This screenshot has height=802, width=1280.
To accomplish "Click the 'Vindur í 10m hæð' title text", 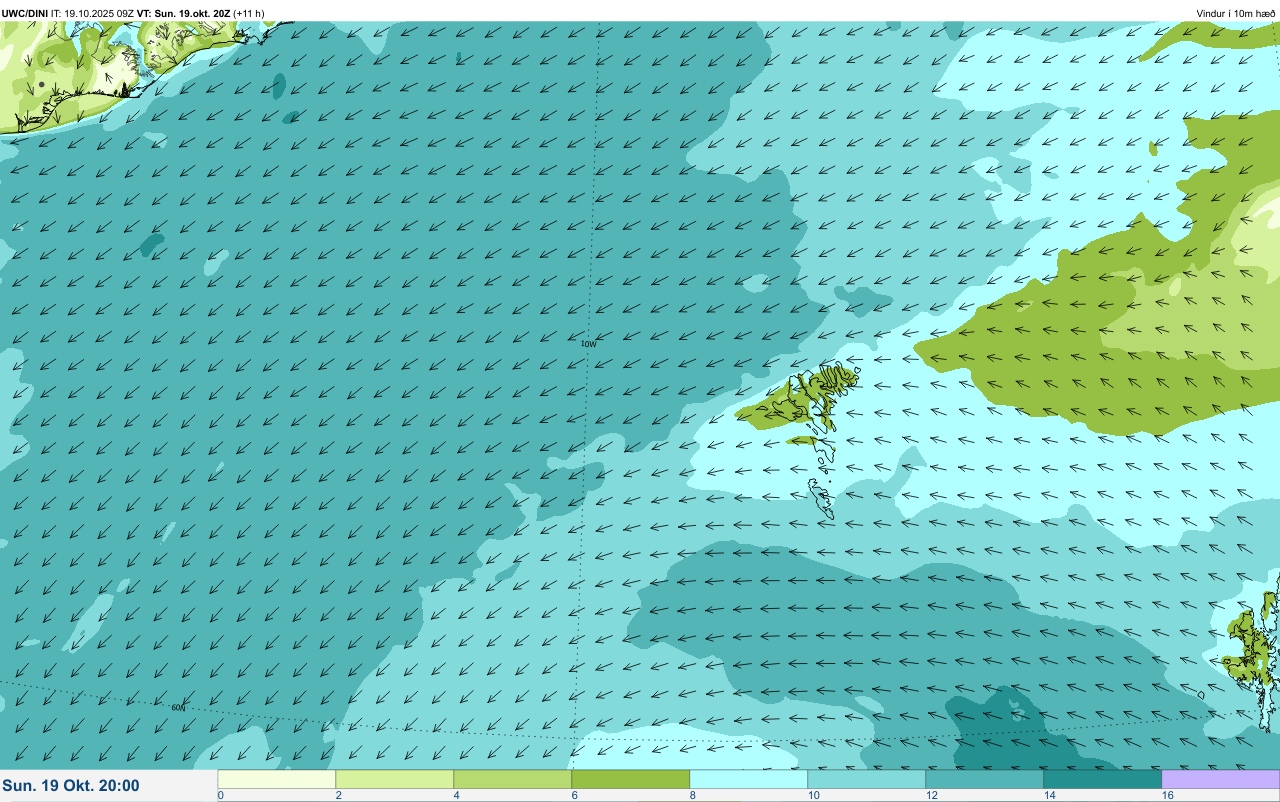I will tap(1236, 14).
